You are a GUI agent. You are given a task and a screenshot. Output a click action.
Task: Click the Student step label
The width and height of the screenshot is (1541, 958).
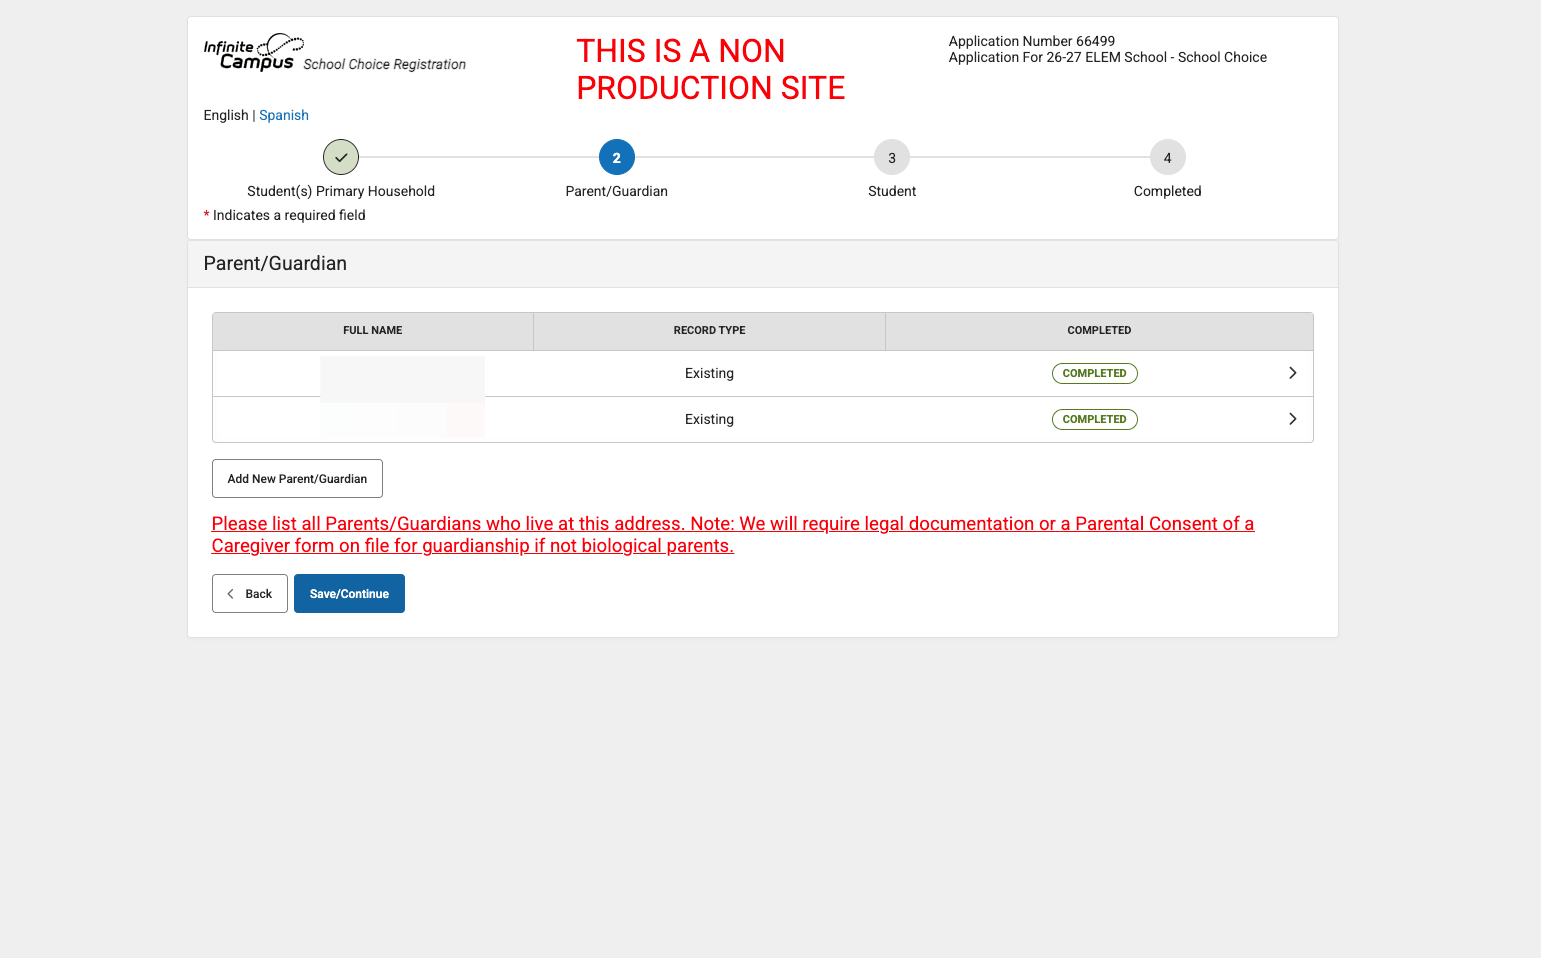[892, 191]
